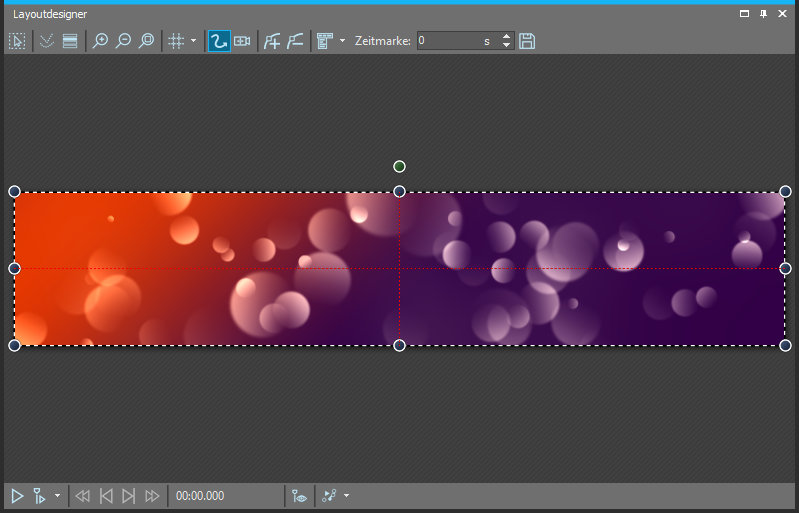
Task: Toggle the motion path mode button
Action: [218, 41]
